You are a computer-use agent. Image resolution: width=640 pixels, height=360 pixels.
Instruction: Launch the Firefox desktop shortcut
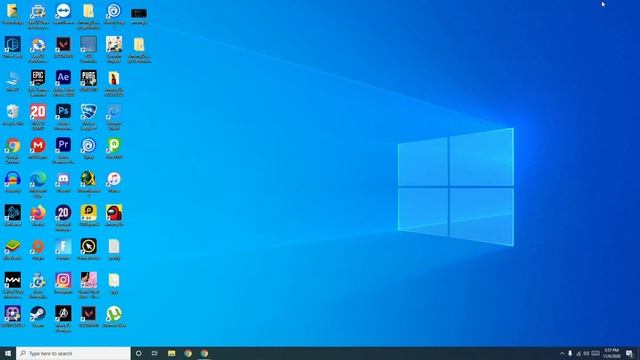pyautogui.click(x=38, y=213)
